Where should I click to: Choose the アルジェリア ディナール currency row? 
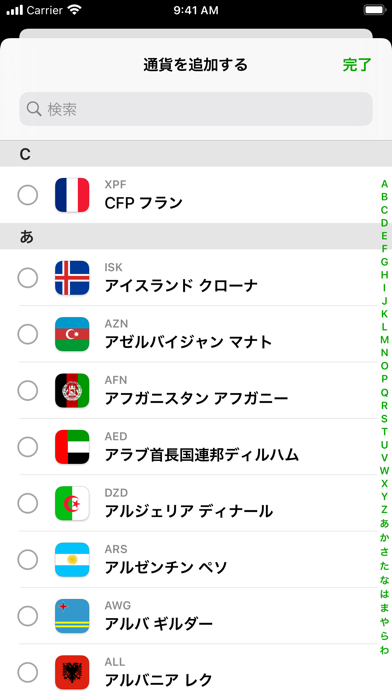pyautogui.click(x=196, y=503)
